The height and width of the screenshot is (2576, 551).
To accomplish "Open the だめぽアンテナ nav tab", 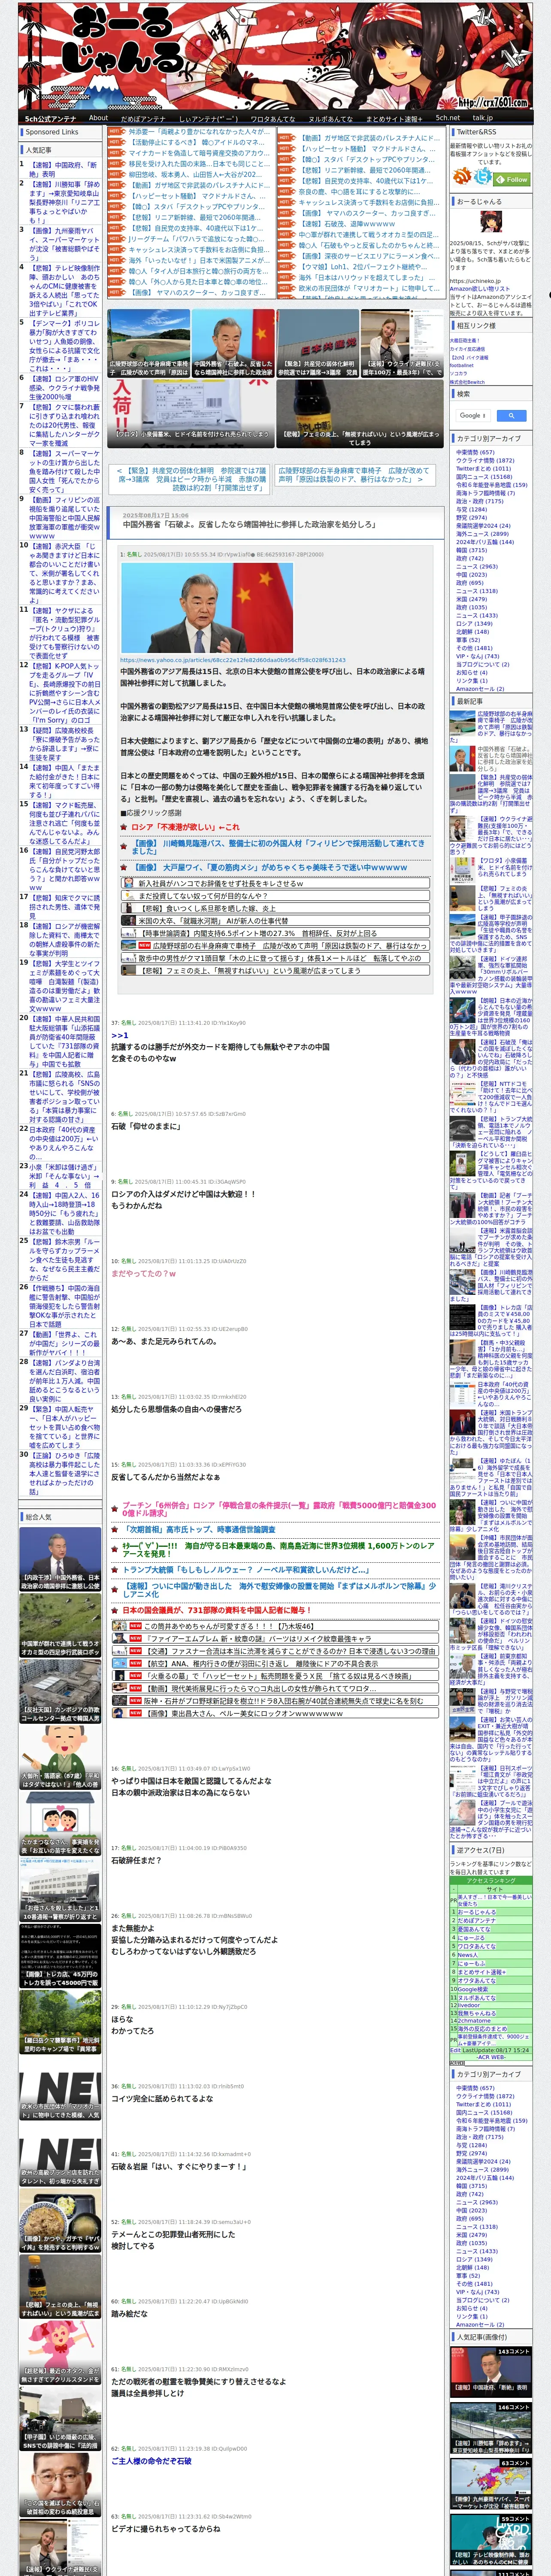I will click(x=143, y=118).
